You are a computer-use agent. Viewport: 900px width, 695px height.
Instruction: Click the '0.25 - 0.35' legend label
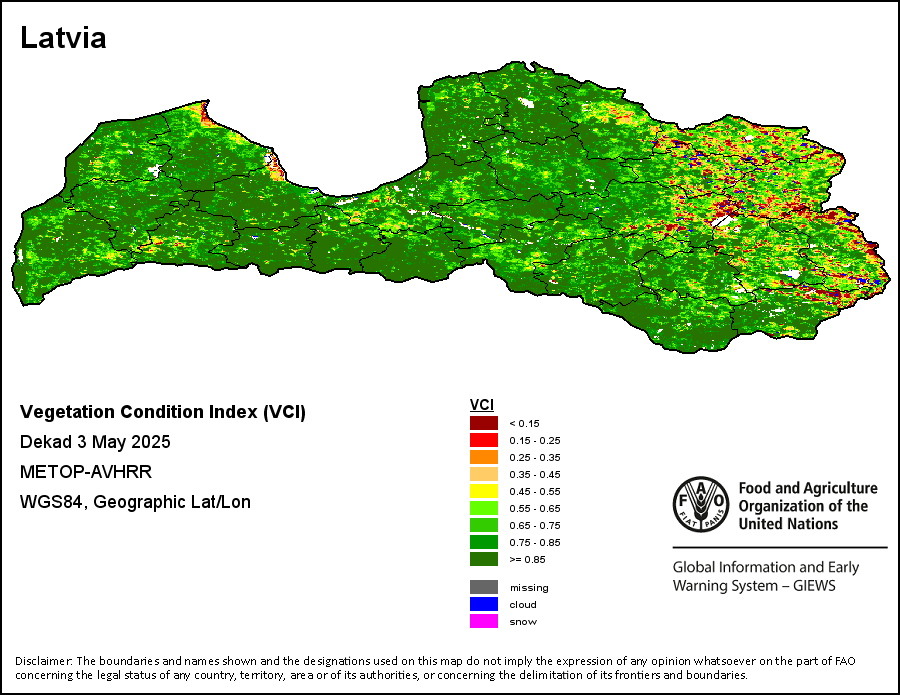[x=535, y=458]
